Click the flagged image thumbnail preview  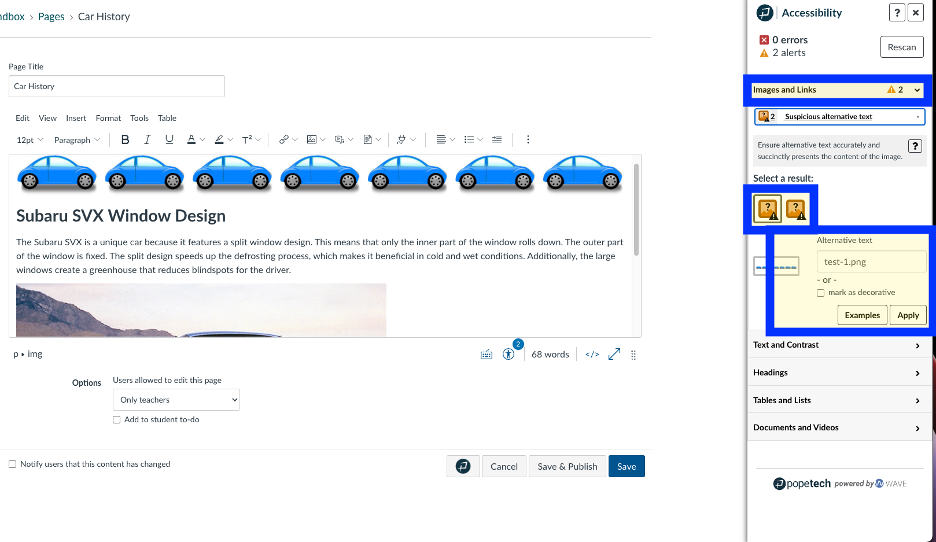775,266
